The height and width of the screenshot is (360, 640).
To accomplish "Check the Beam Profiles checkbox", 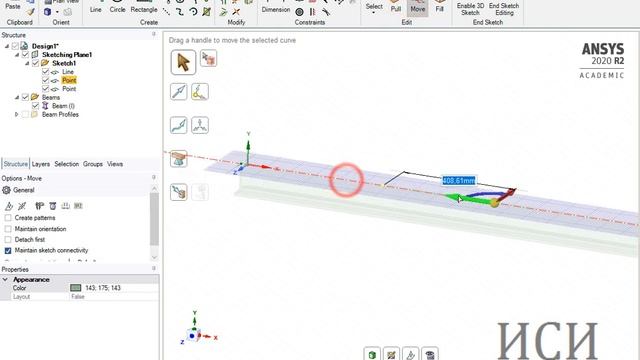I will point(25,114).
